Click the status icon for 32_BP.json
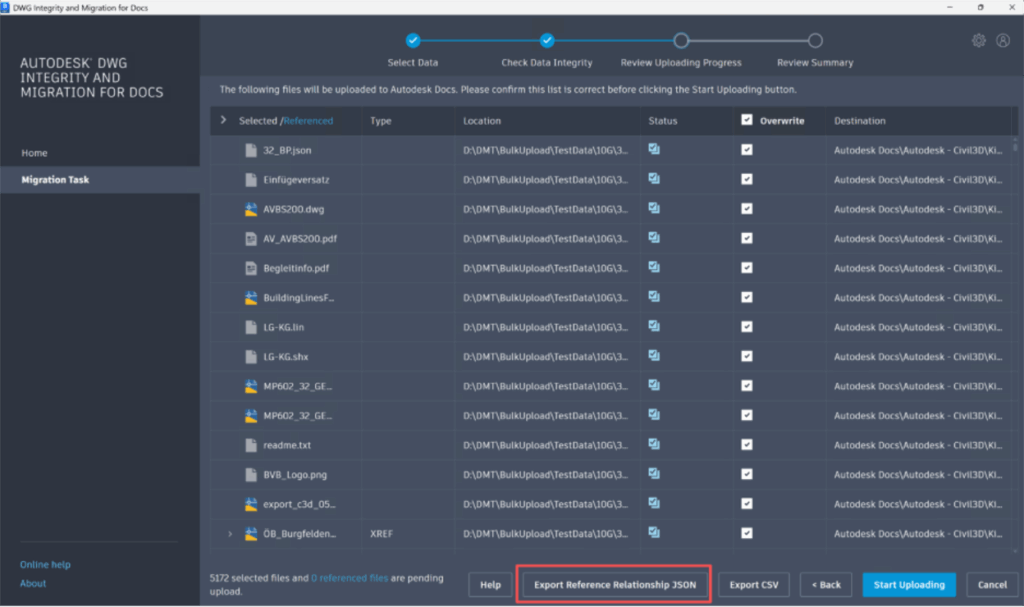 coord(654,149)
